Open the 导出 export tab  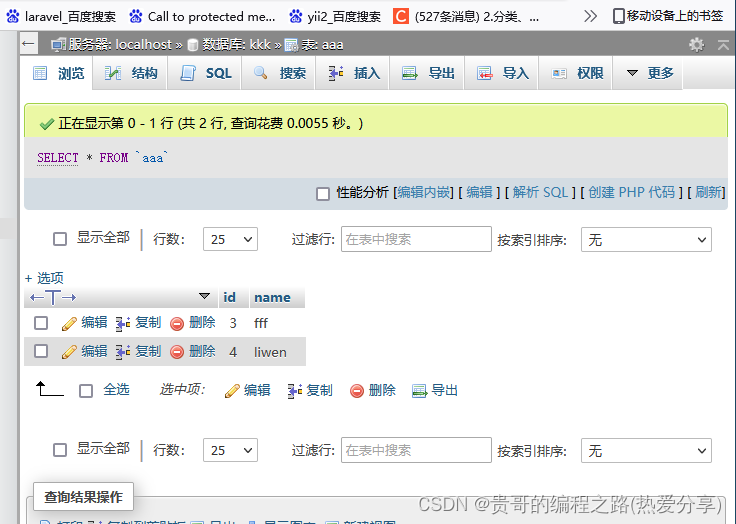(x=428, y=73)
